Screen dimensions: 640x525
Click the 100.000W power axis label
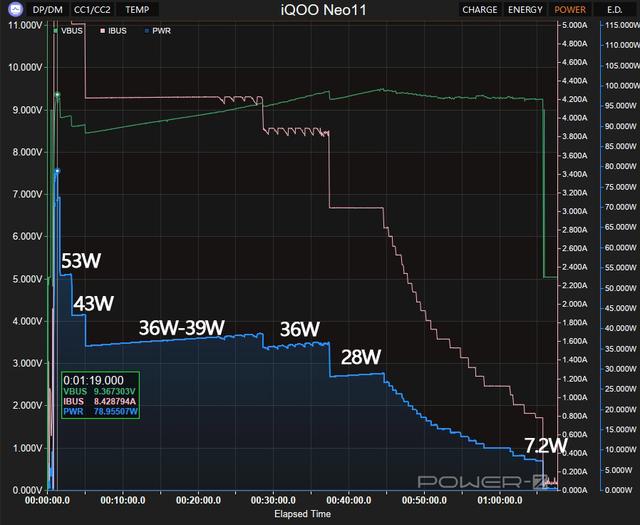tap(622, 86)
